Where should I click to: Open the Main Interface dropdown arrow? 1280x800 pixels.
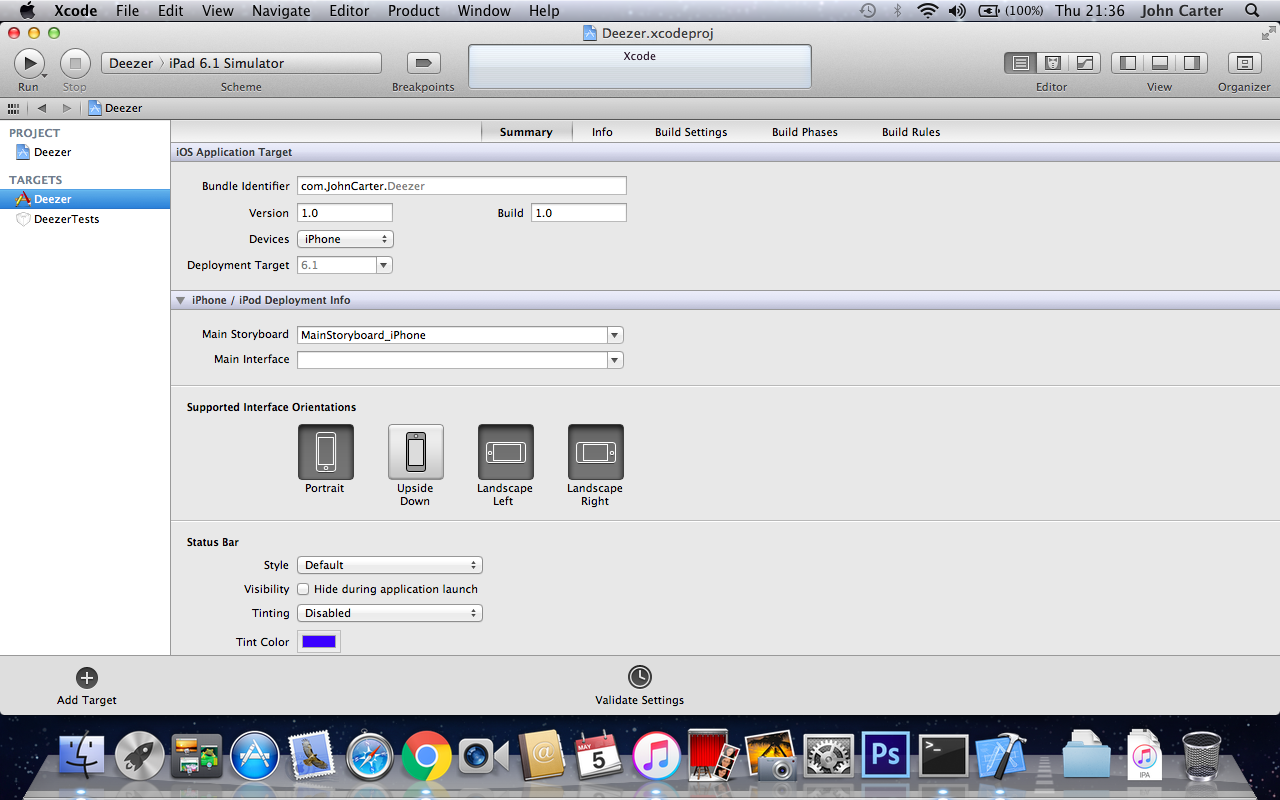tap(615, 360)
